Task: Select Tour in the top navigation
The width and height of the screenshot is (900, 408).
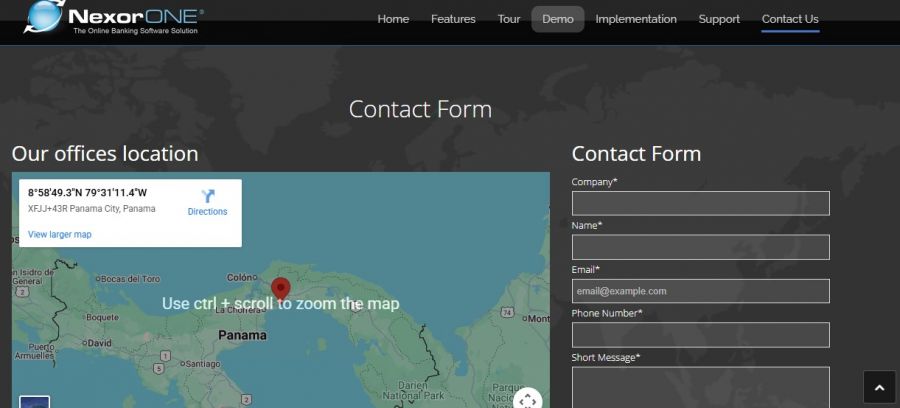Action: point(509,19)
